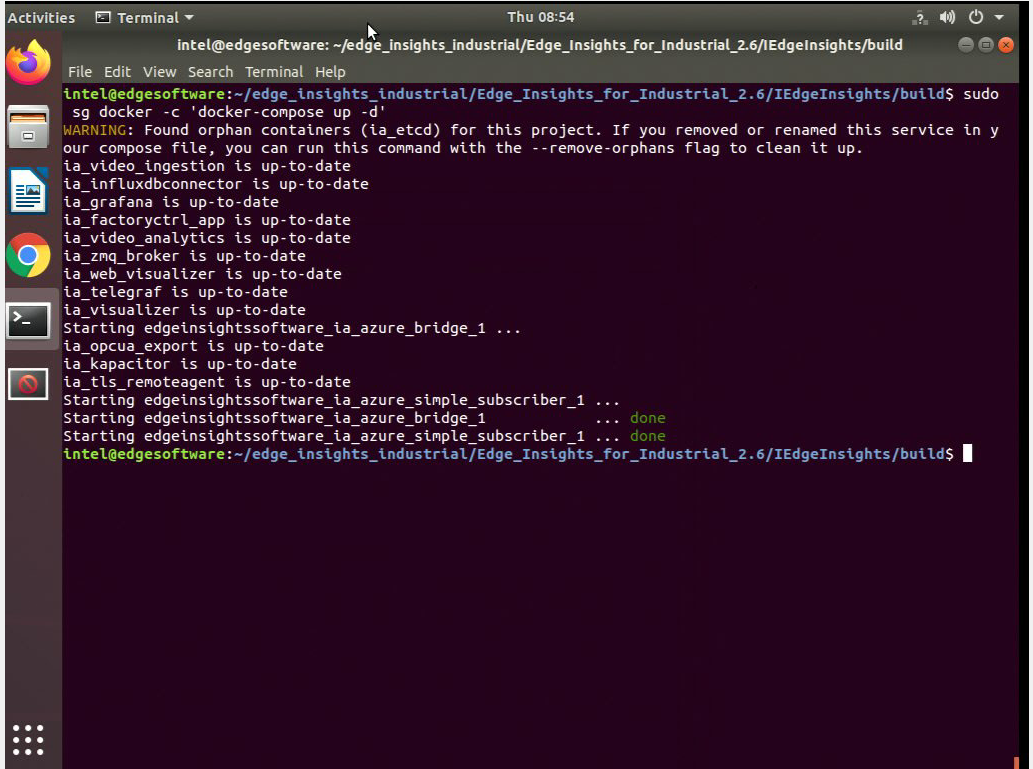Click the cursor block at the last prompt
Image resolution: width=1033 pixels, height=769 pixels.
(x=967, y=453)
